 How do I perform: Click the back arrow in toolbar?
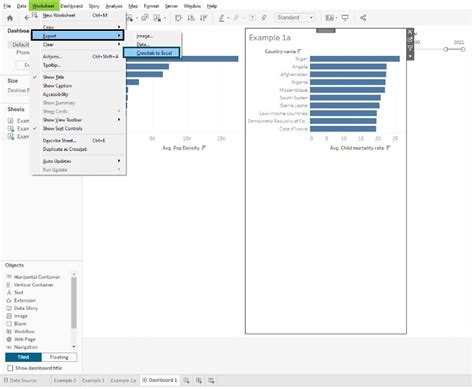[x=27, y=18]
